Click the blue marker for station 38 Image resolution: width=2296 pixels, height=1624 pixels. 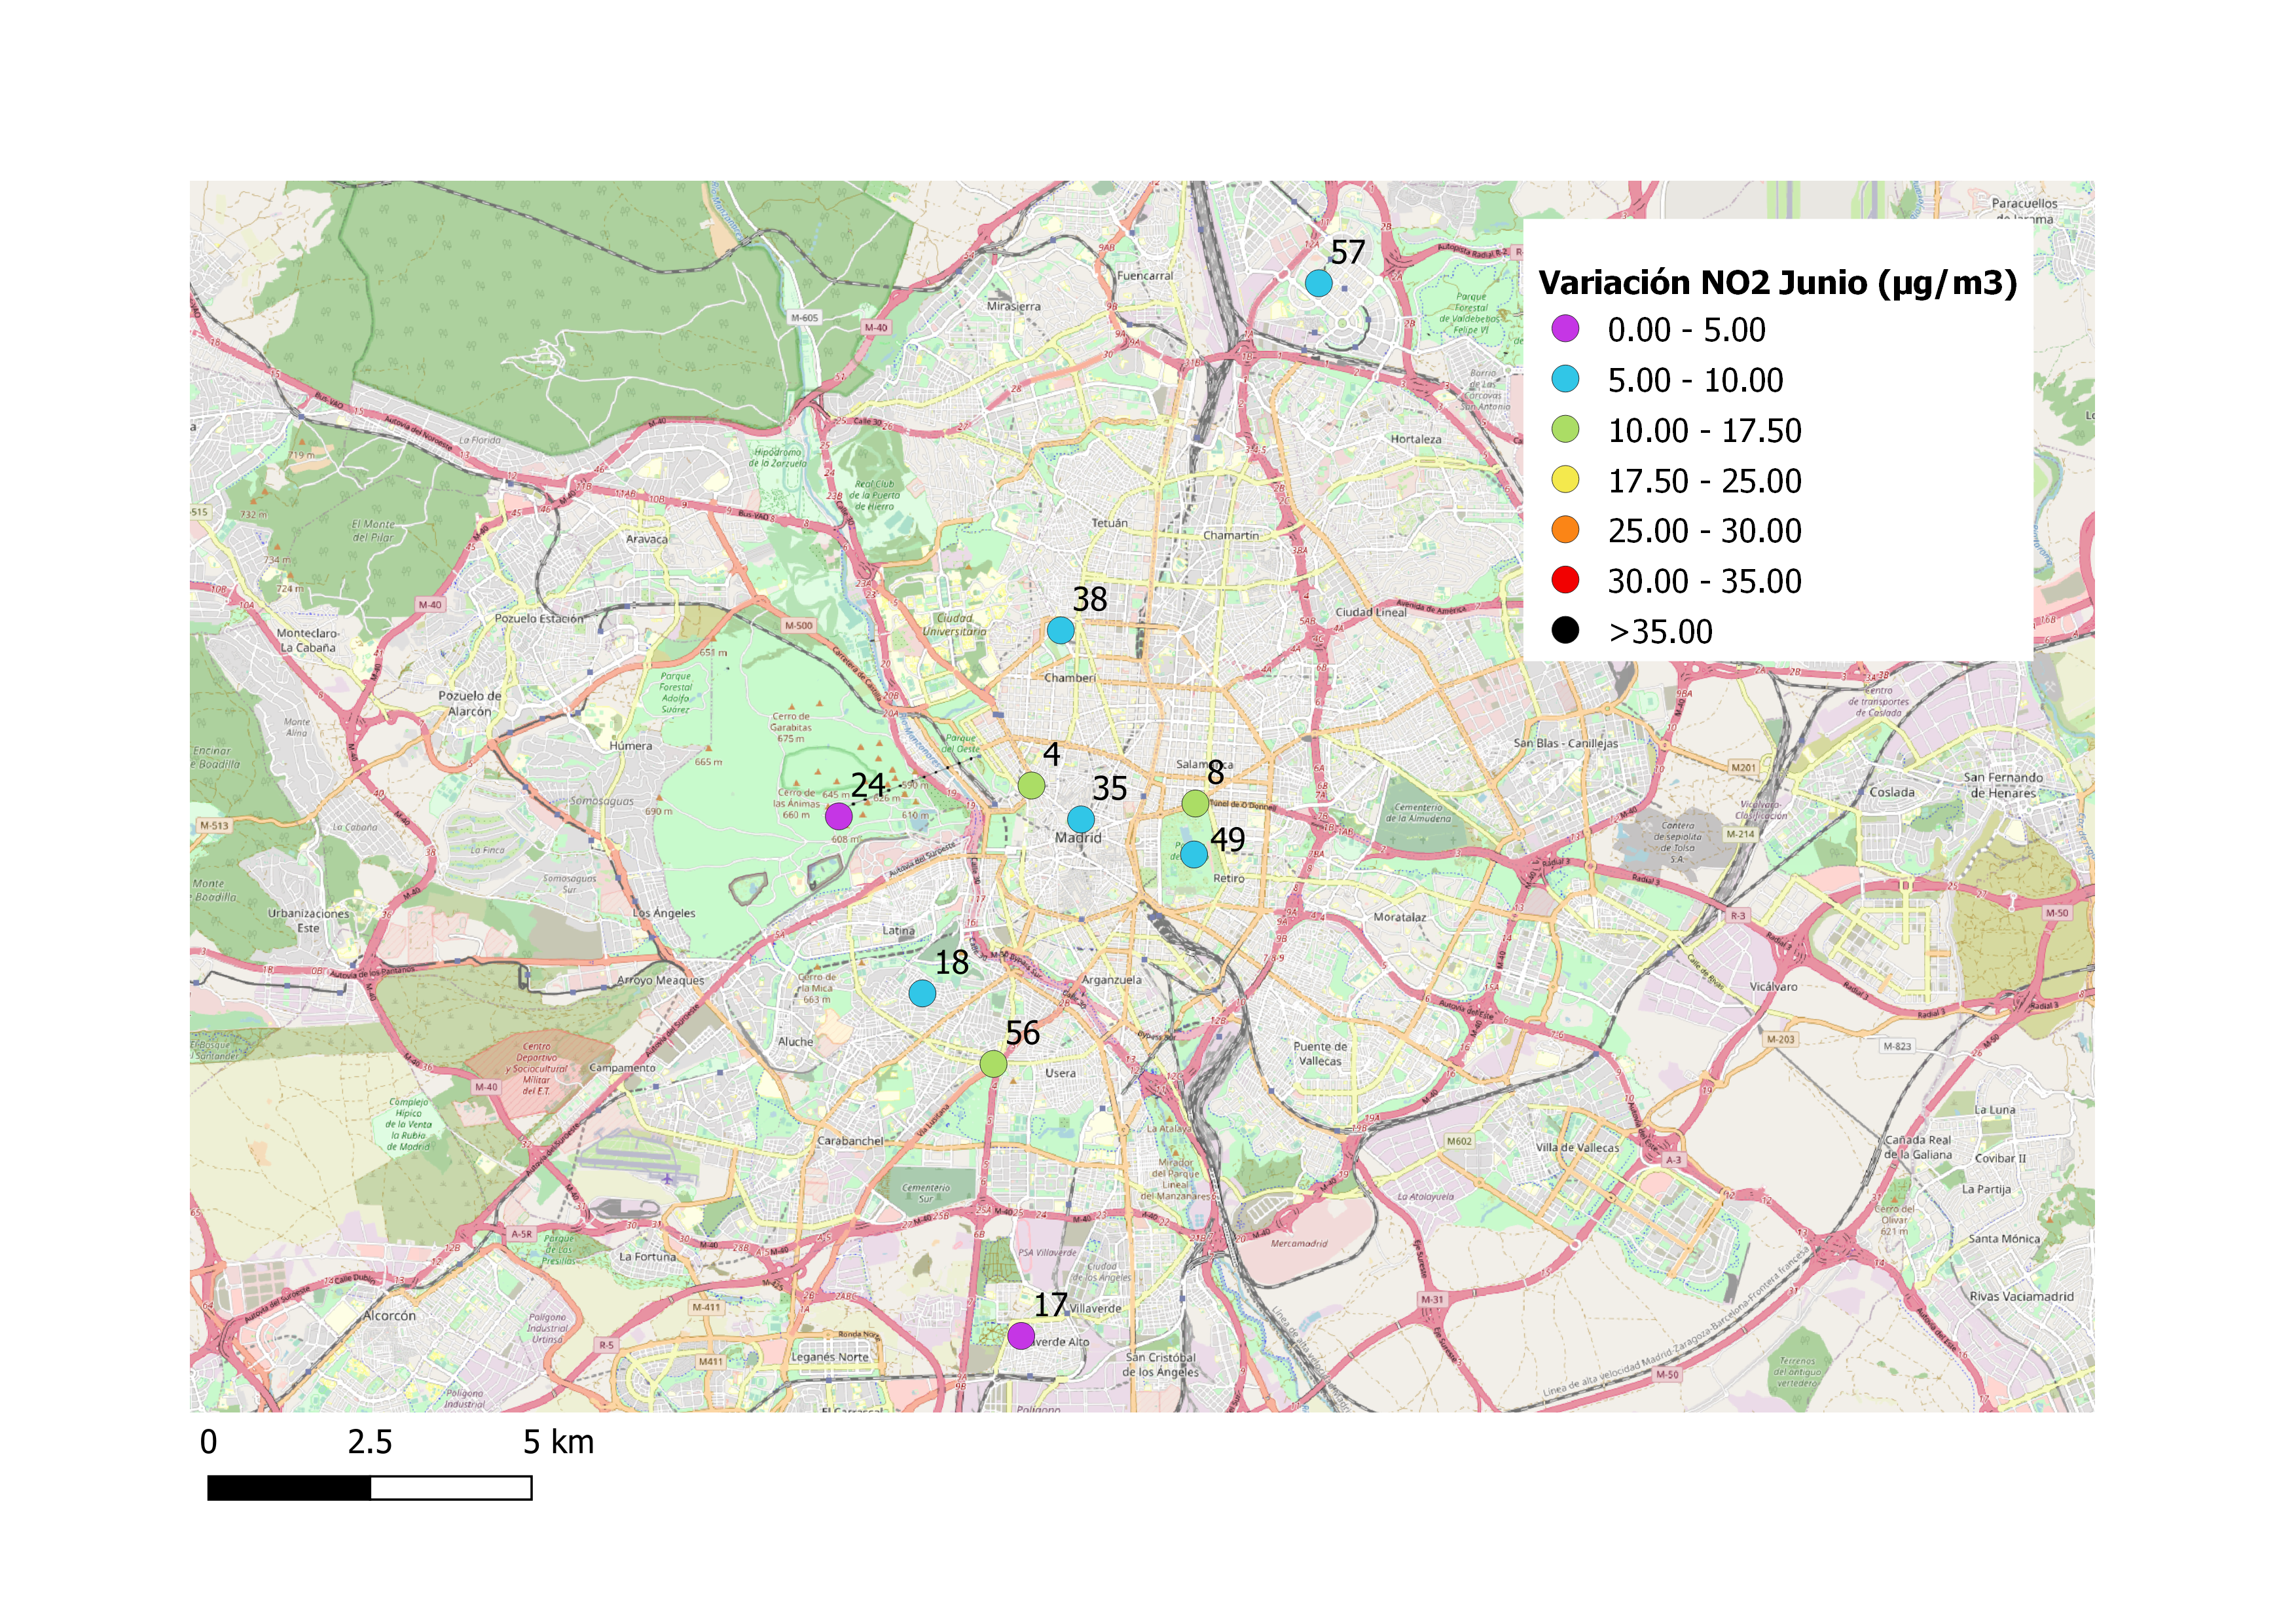click(1060, 630)
